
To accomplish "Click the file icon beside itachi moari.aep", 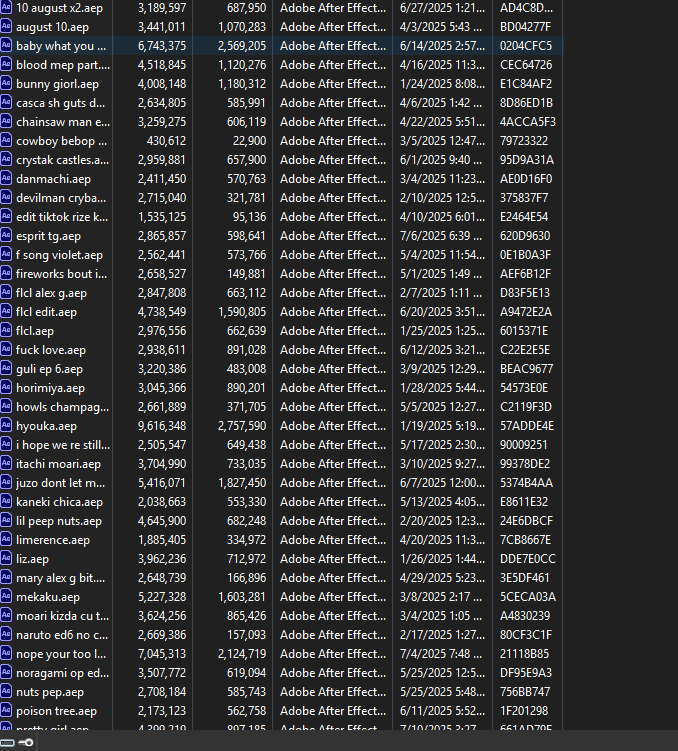I will click(6, 463).
